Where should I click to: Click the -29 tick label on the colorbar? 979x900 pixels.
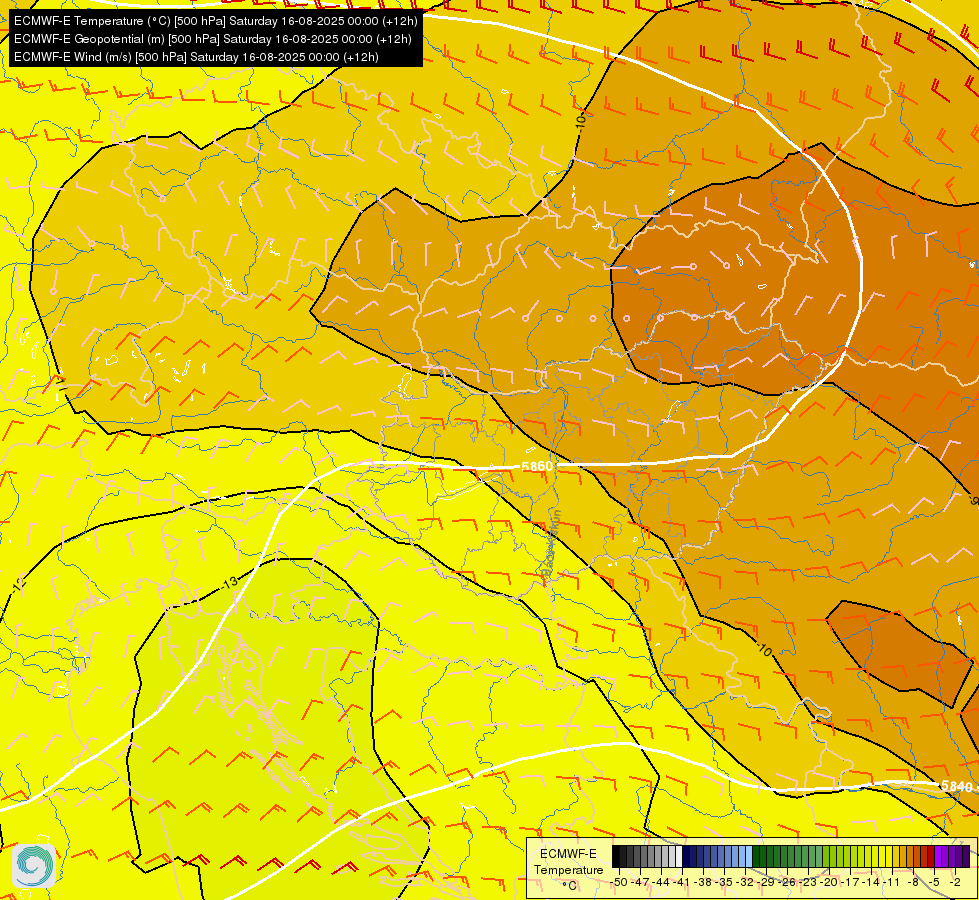[765, 882]
